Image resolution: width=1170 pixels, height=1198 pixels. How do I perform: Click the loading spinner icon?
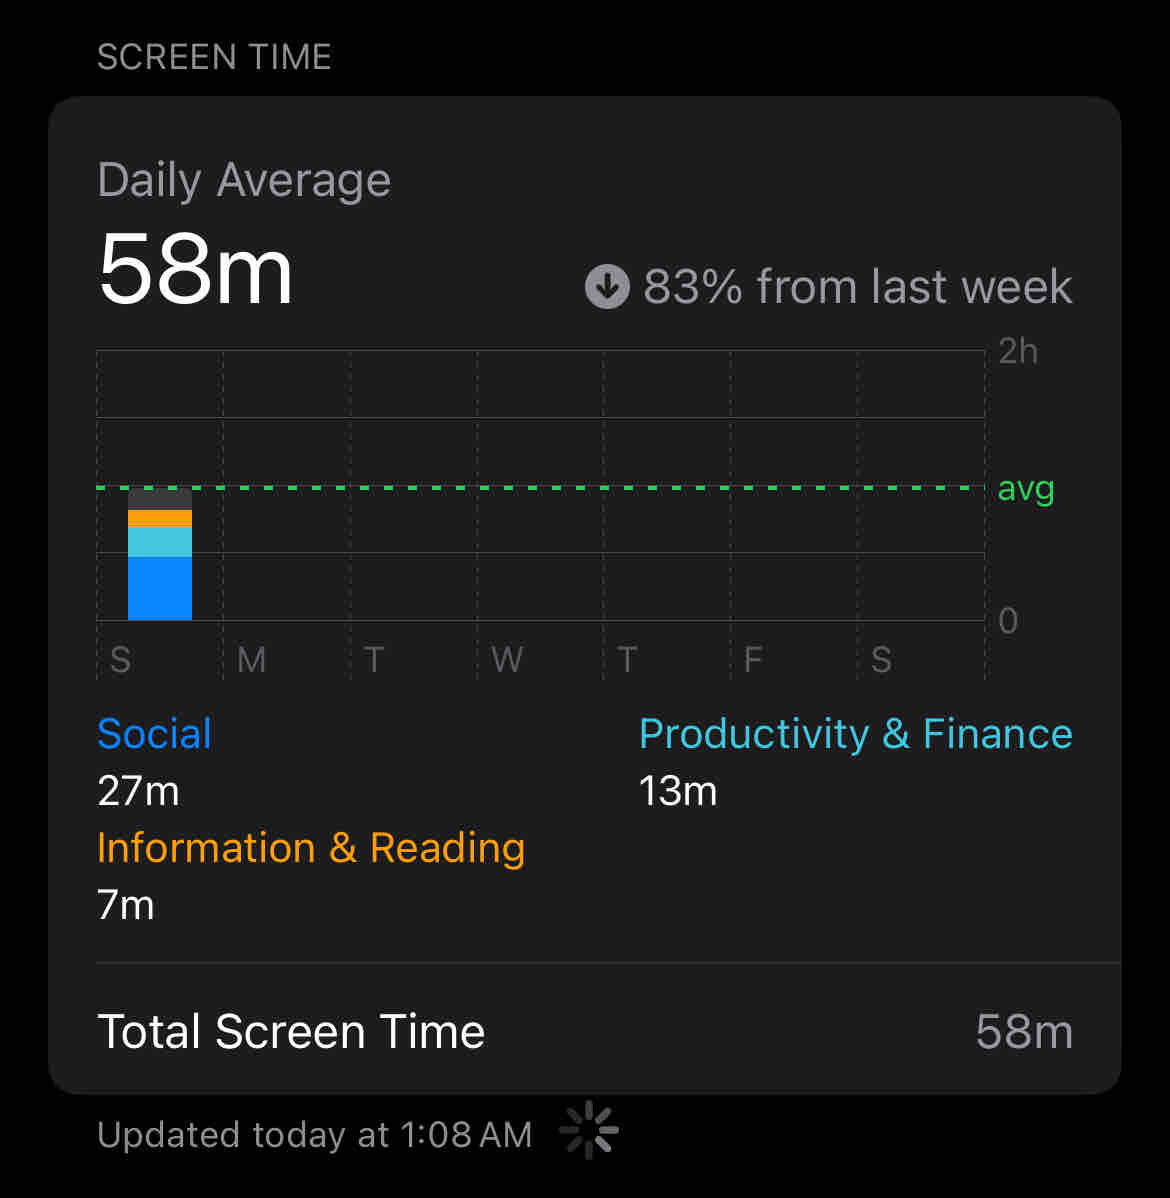coord(589,1131)
